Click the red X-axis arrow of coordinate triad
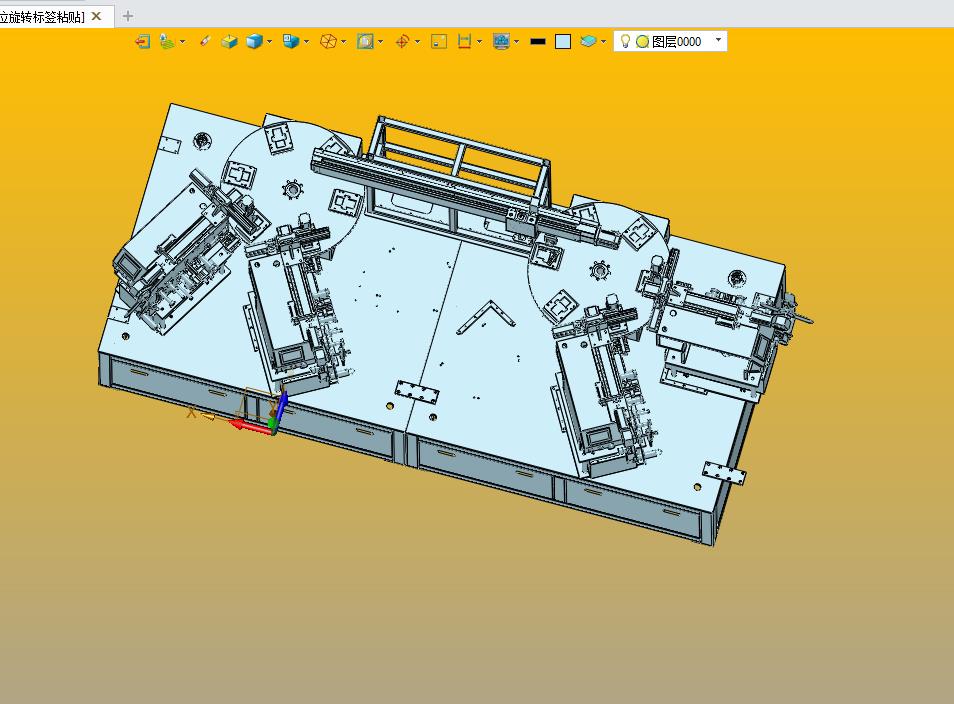The height and width of the screenshot is (704, 954). (x=251, y=426)
